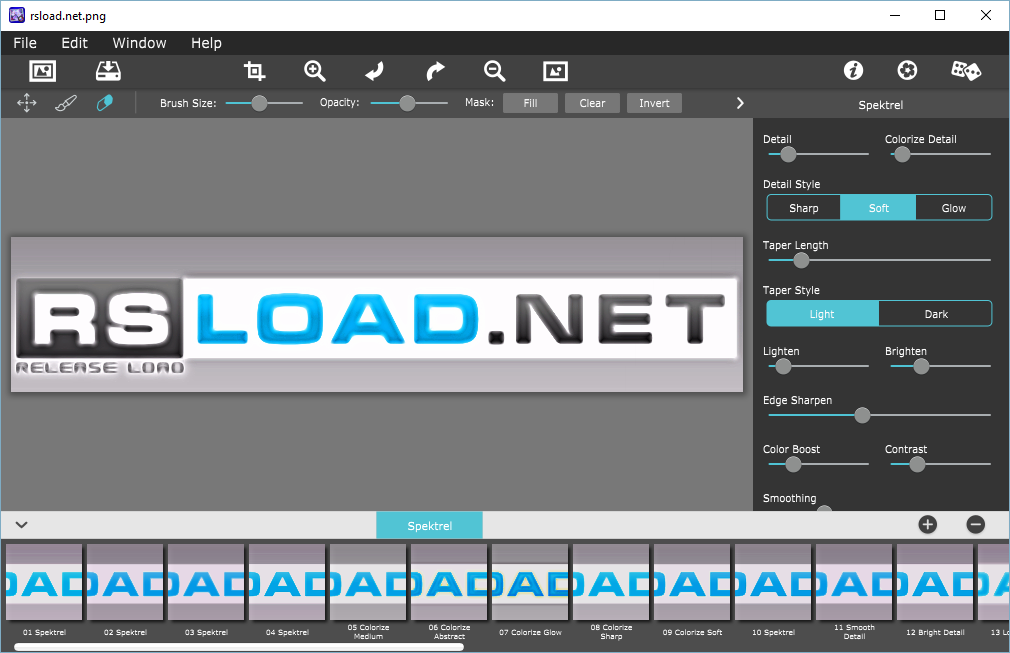
Task: Click the minus remove preset icon
Action: click(976, 525)
